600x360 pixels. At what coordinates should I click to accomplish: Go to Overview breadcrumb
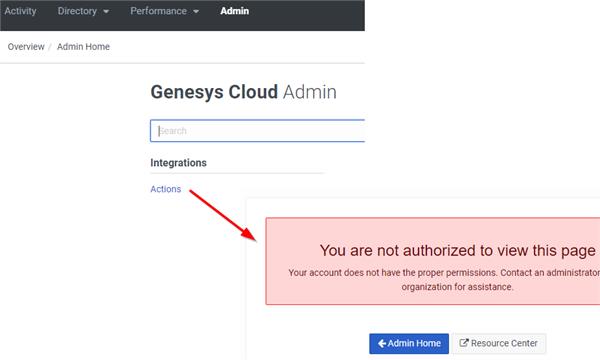[26, 47]
